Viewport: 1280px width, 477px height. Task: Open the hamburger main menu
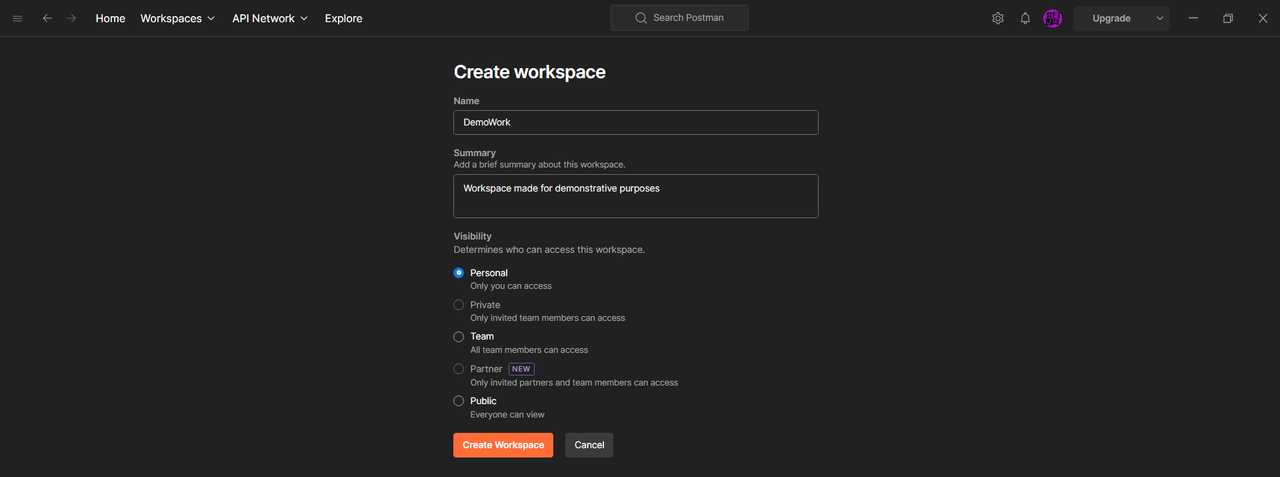click(x=17, y=18)
